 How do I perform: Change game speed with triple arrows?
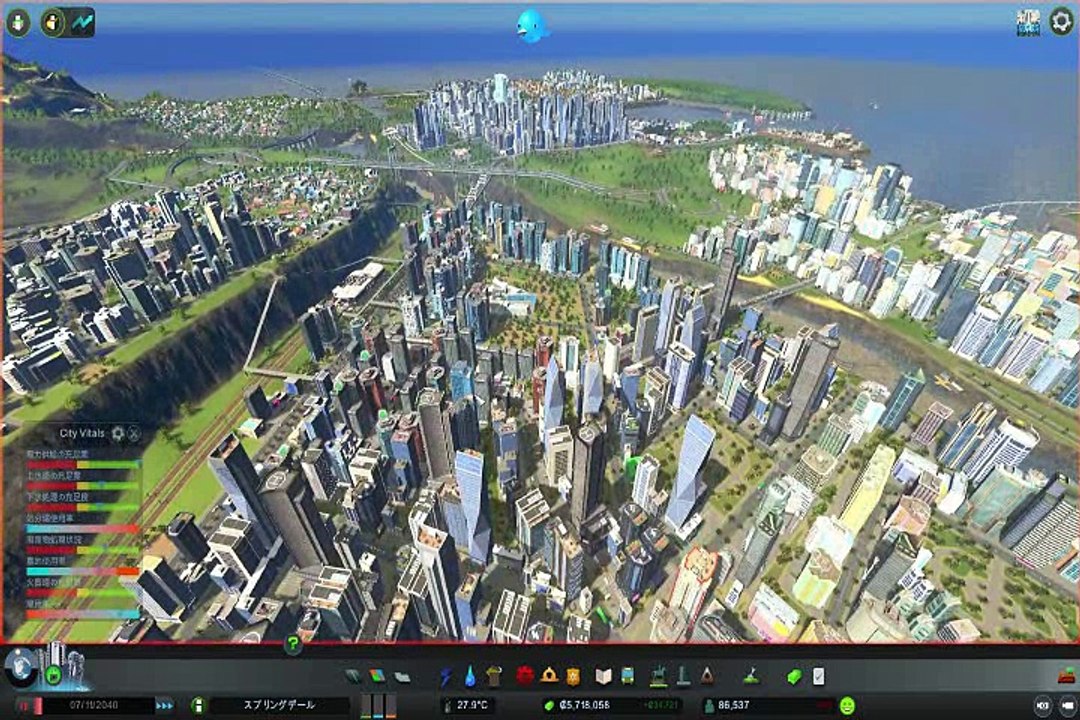point(164,706)
